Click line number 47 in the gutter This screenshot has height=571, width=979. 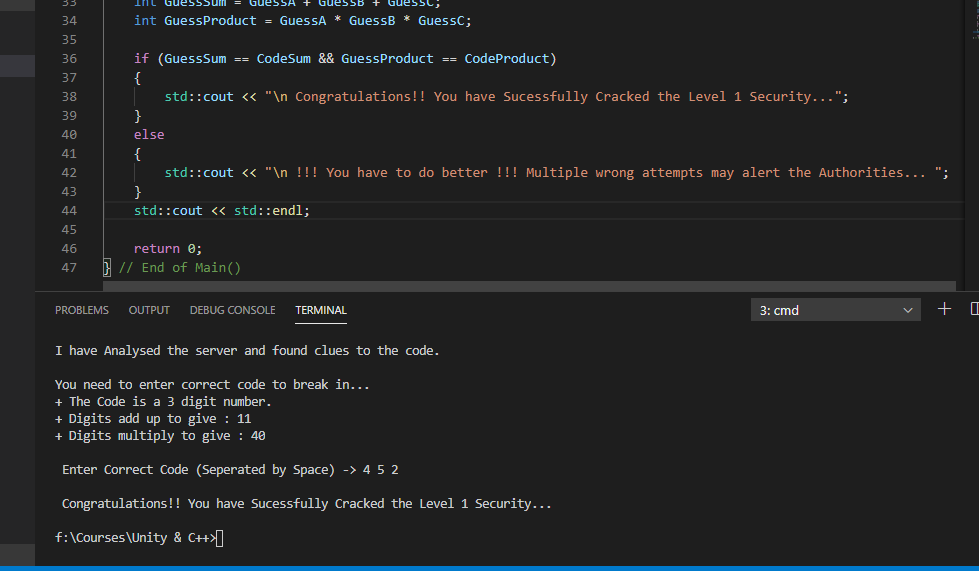coord(69,268)
